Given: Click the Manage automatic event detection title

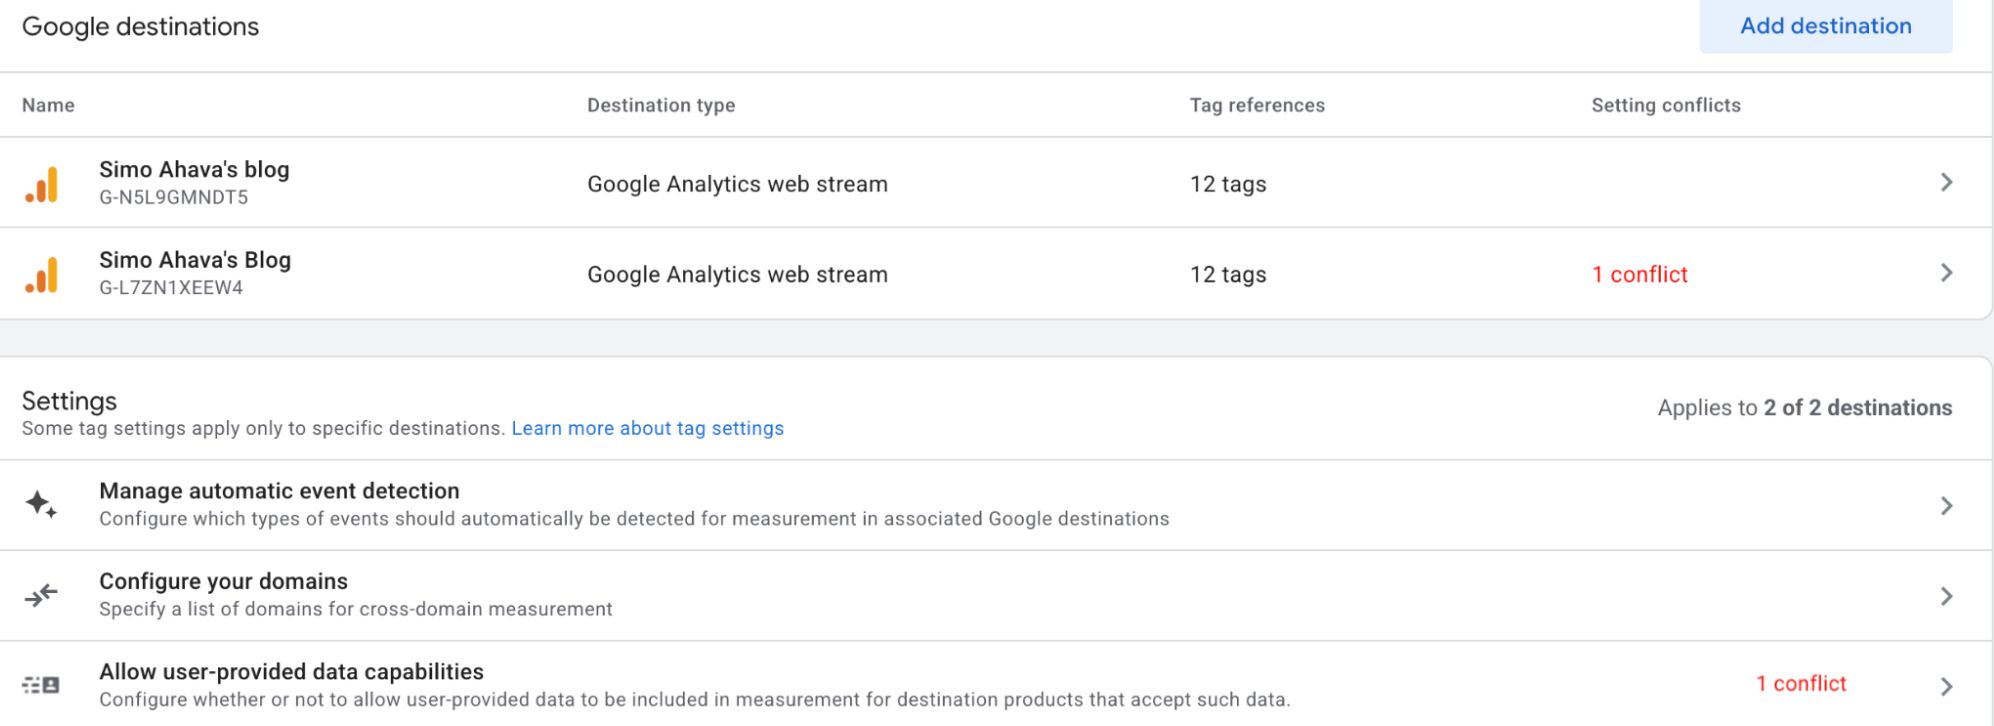Looking at the screenshot, I should pyautogui.click(x=279, y=491).
